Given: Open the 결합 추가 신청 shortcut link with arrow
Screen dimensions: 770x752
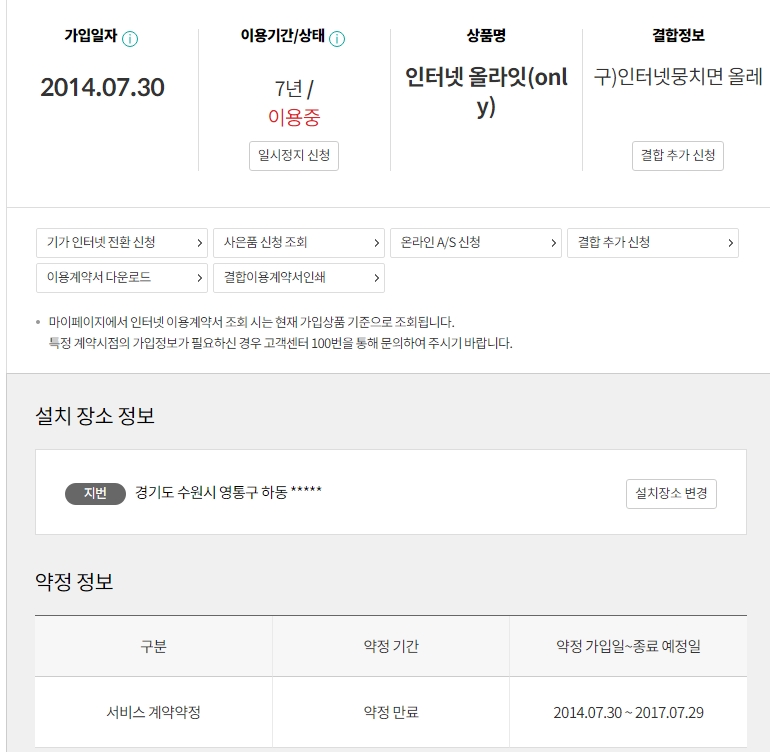Looking at the screenshot, I should pyautogui.click(x=652, y=243).
